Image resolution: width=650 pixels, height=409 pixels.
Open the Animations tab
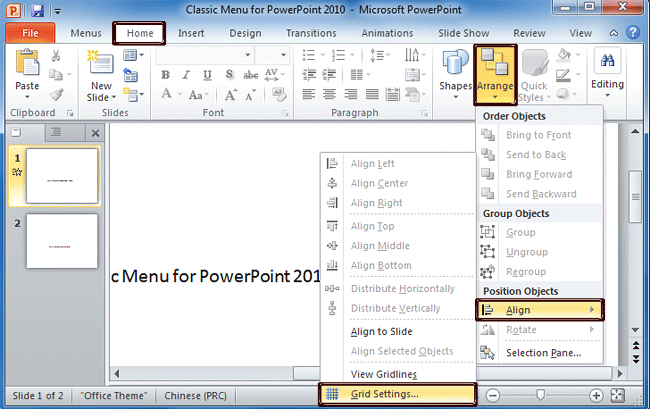click(387, 33)
